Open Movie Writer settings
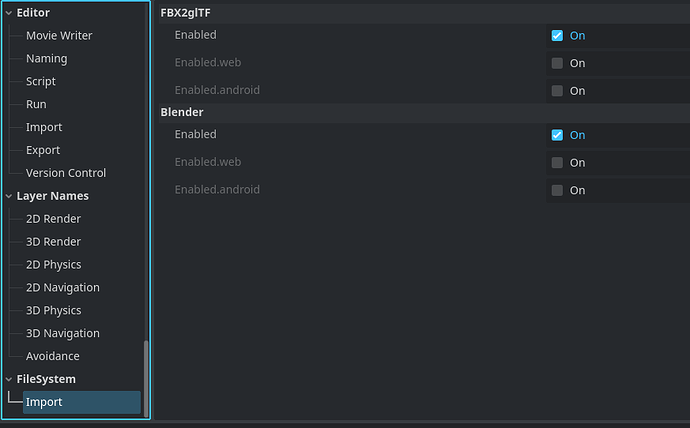This screenshot has width=690, height=428. point(59,36)
